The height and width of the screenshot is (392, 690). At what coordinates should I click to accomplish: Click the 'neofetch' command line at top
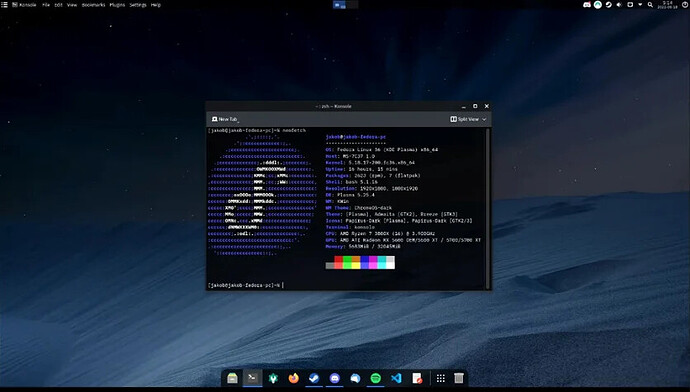click(257, 130)
